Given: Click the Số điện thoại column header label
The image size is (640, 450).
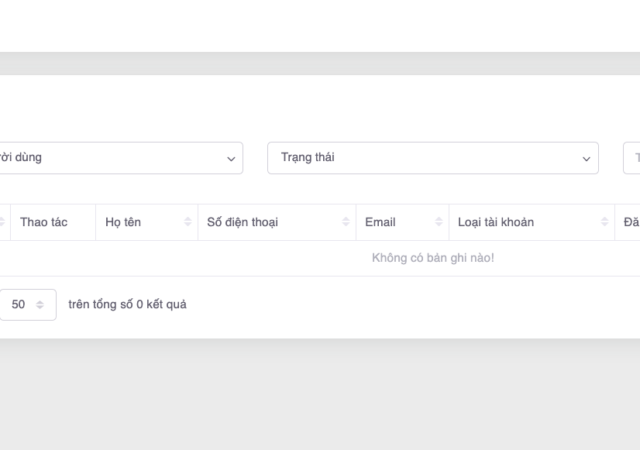Looking at the screenshot, I should click(242, 222).
